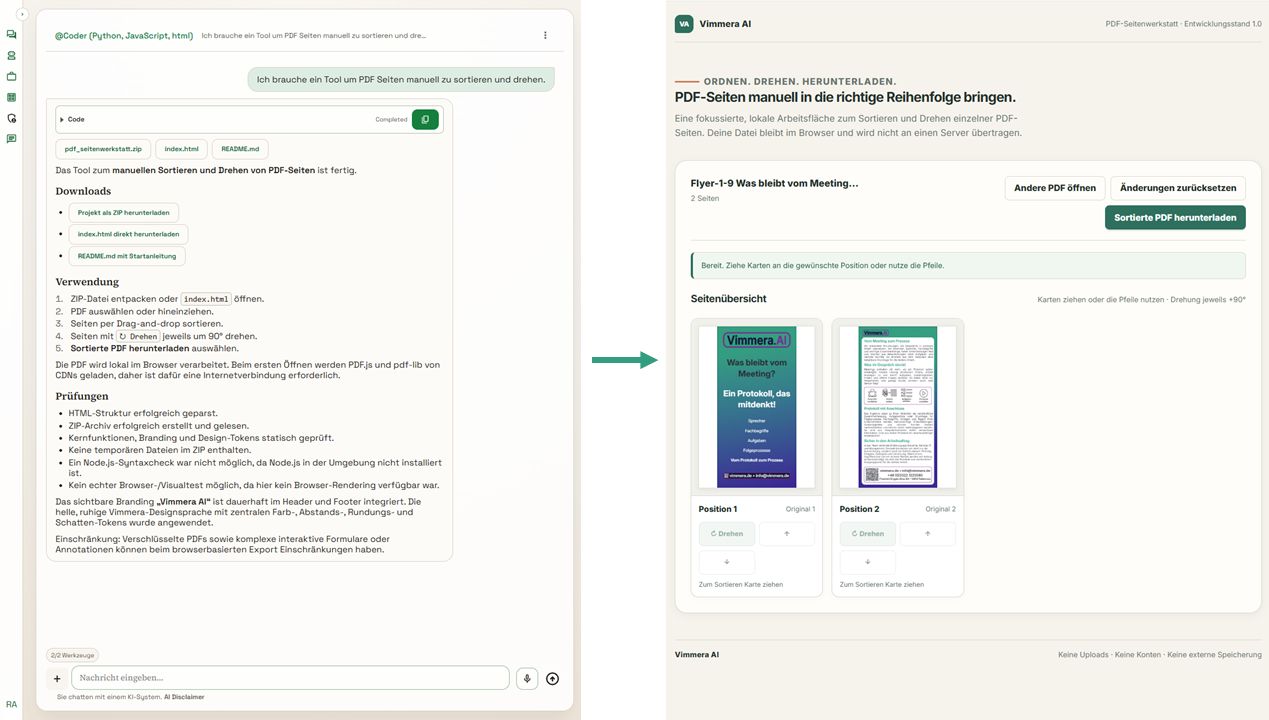The height and width of the screenshot is (720, 1269).
Task: Click the Bereit status message banner
Action: coord(968,265)
